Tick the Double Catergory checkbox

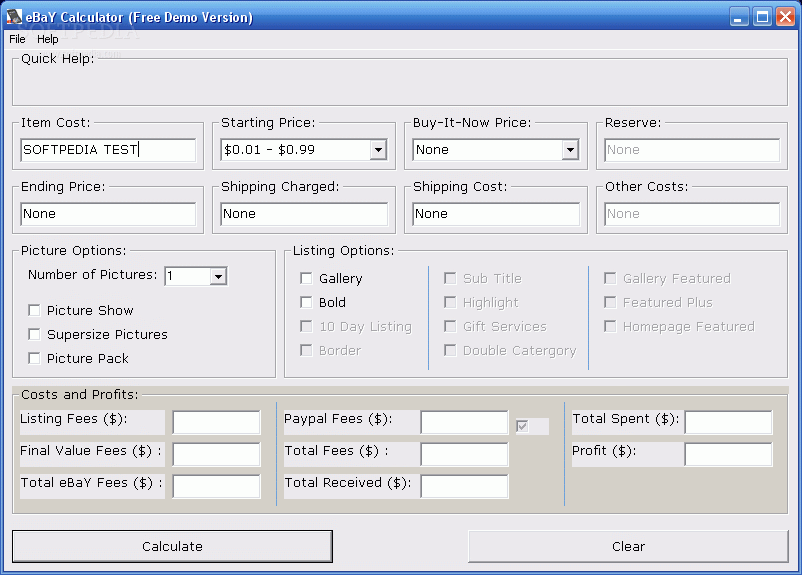pos(450,350)
